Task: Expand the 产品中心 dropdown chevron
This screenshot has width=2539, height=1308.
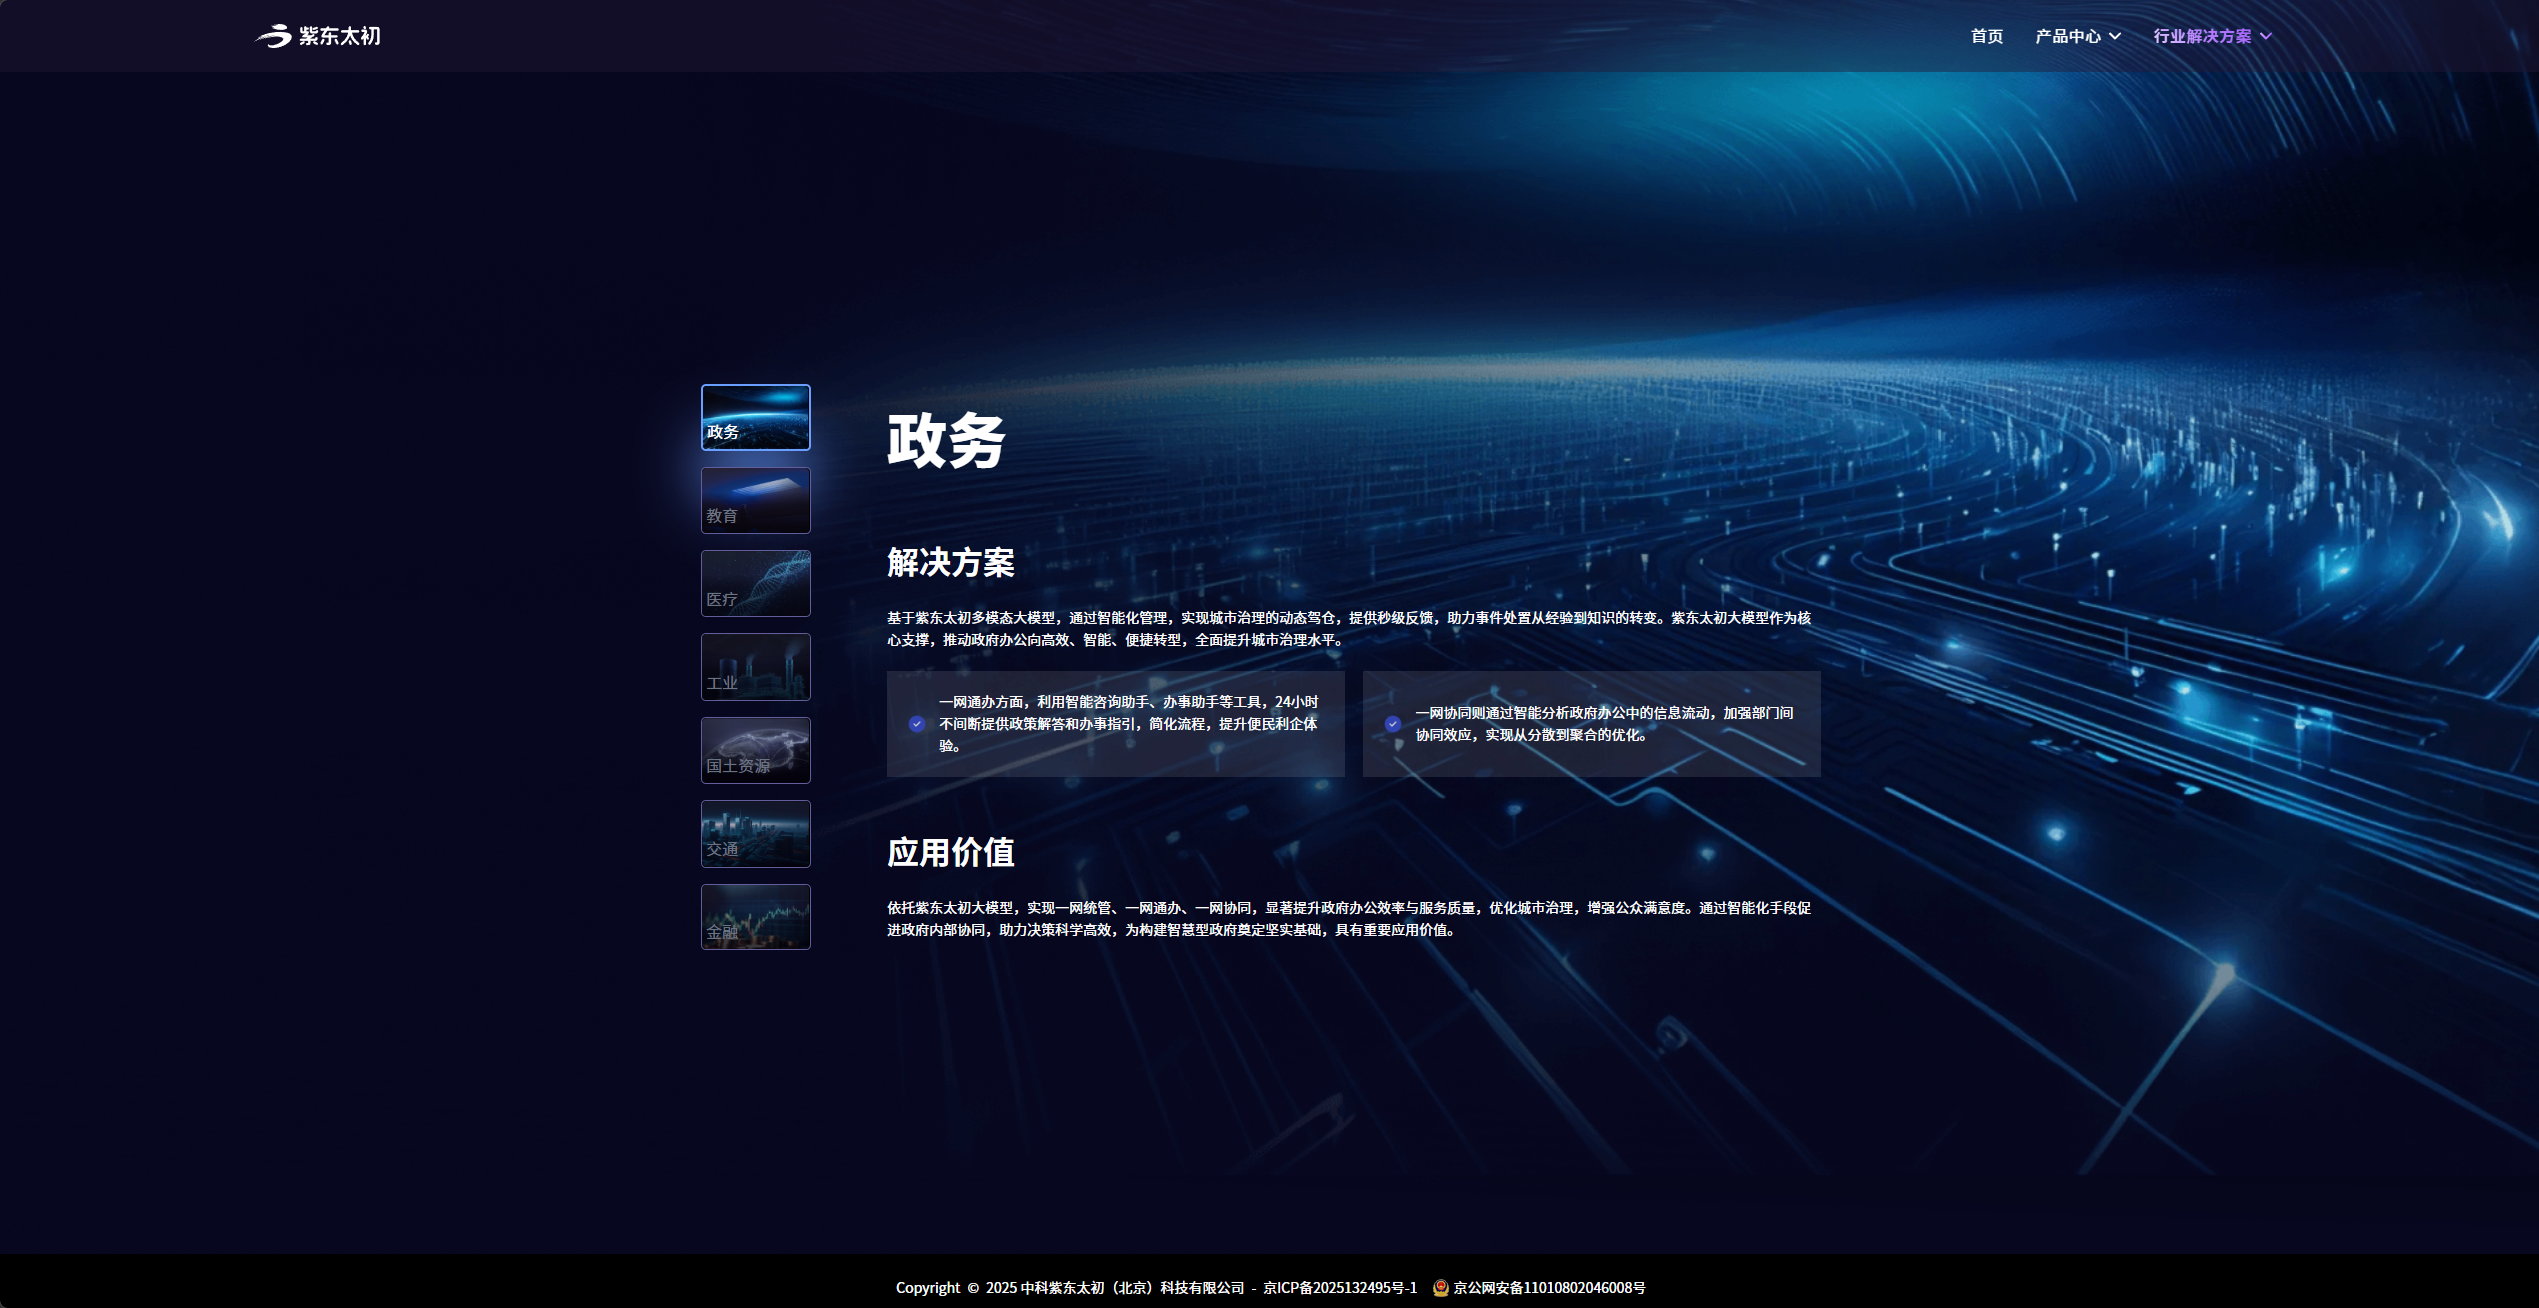Action: pos(2115,36)
